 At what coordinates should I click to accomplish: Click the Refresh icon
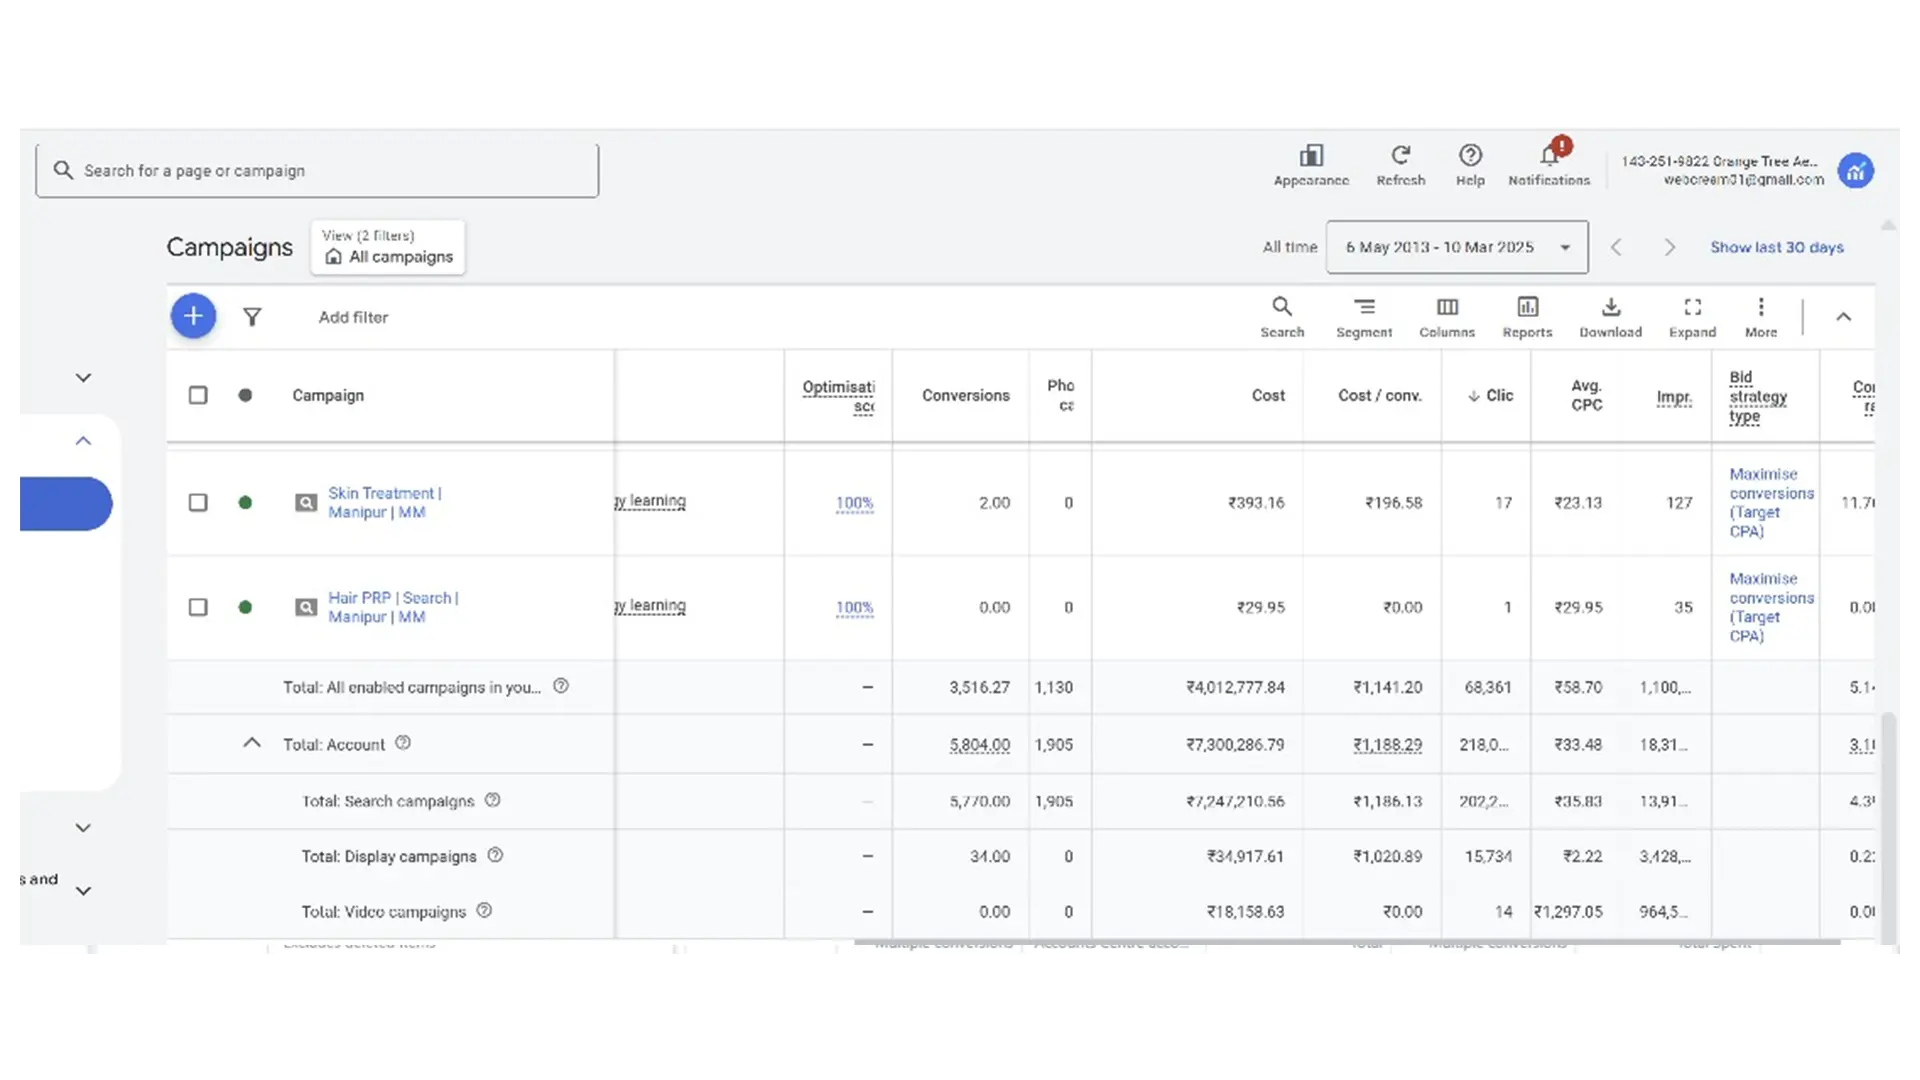pyautogui.click(x=1400, y=155)
